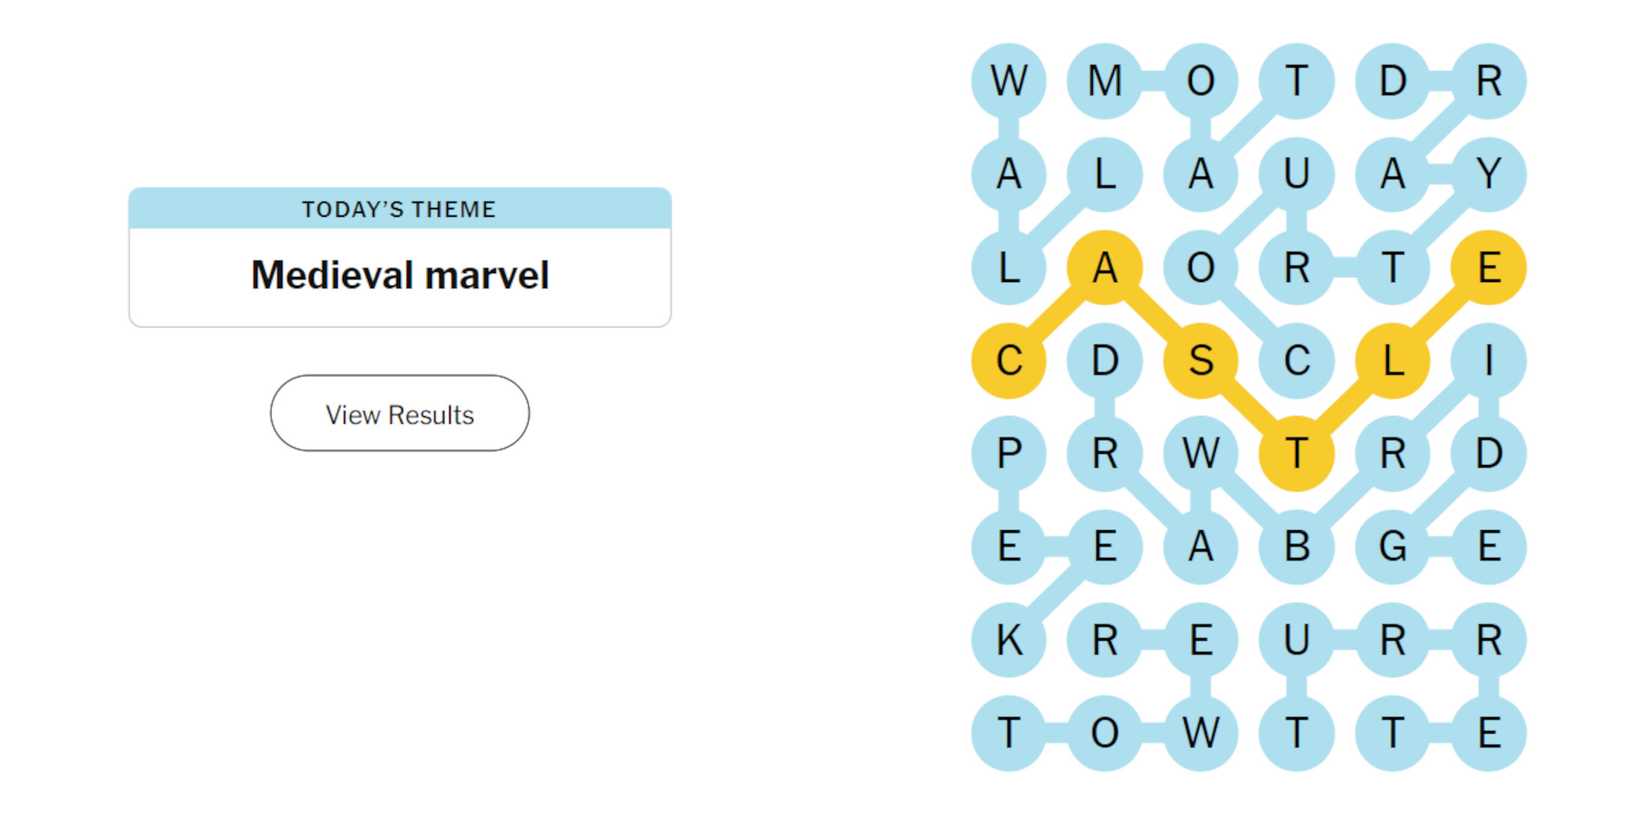Click the letter R in the top-right corner
The height and width of the screenshot is (825, 1650).
click(1489, 82)
